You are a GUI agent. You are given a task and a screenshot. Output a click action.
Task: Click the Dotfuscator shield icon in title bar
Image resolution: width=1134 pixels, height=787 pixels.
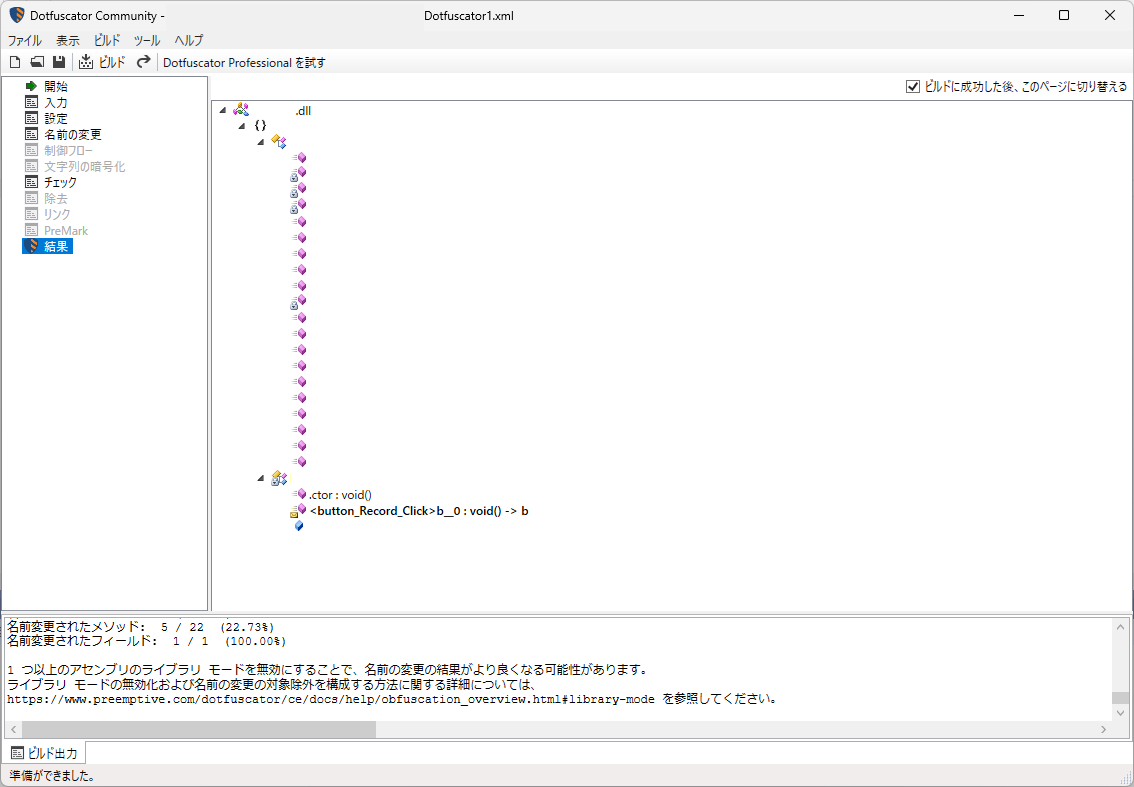tap(16, 15)
